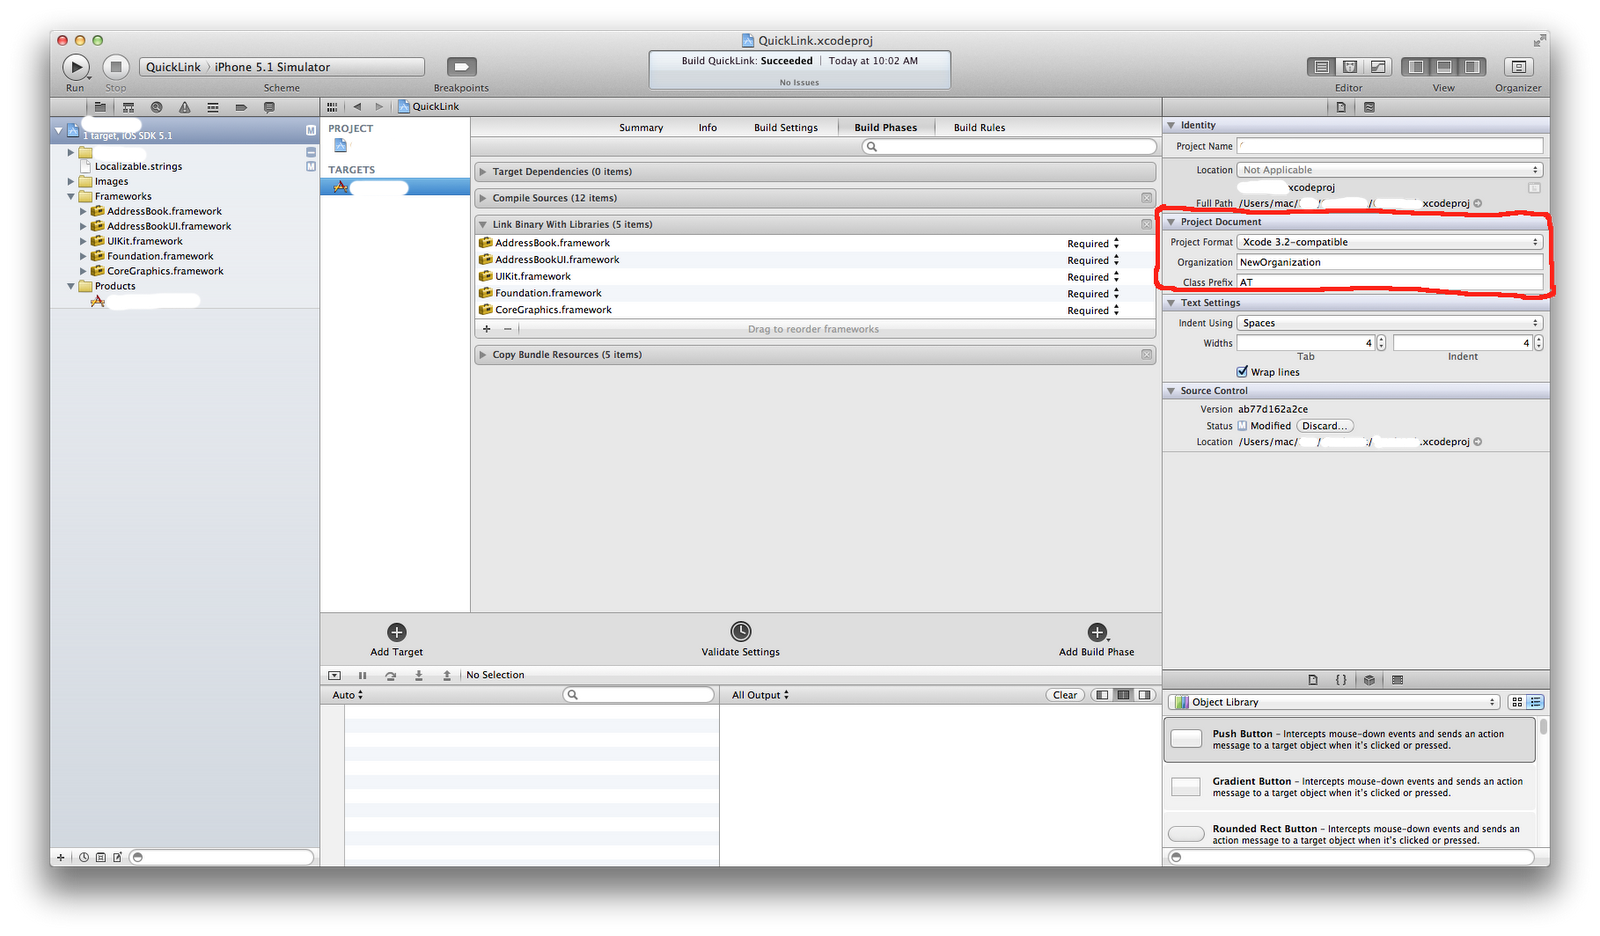Show both variables and console views
This screenshot has height=936, width=1600.
(x=1124, y=695)
